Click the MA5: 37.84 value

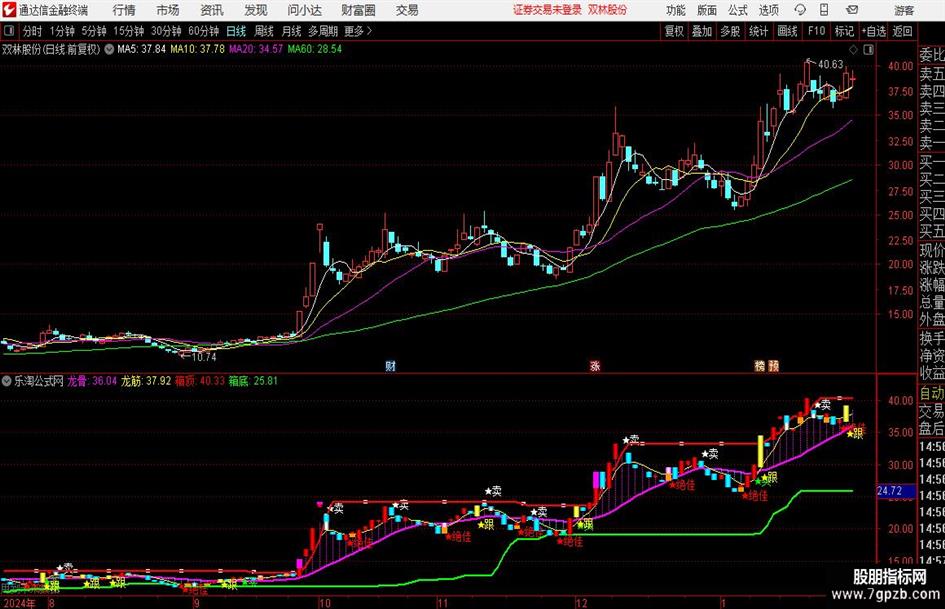[x=141, y=49]
